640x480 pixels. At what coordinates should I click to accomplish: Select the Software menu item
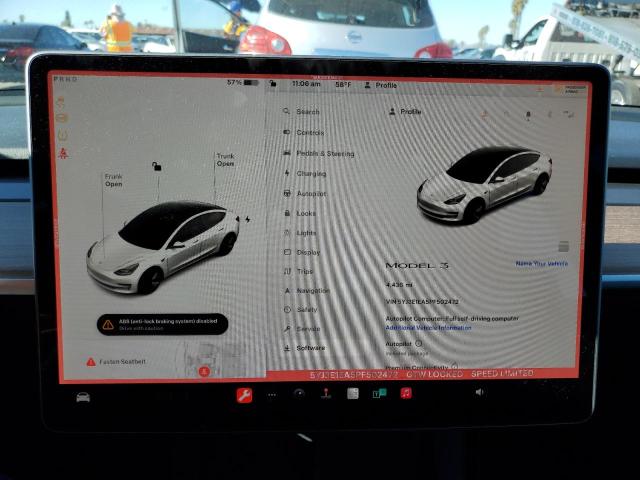[304, 348]
